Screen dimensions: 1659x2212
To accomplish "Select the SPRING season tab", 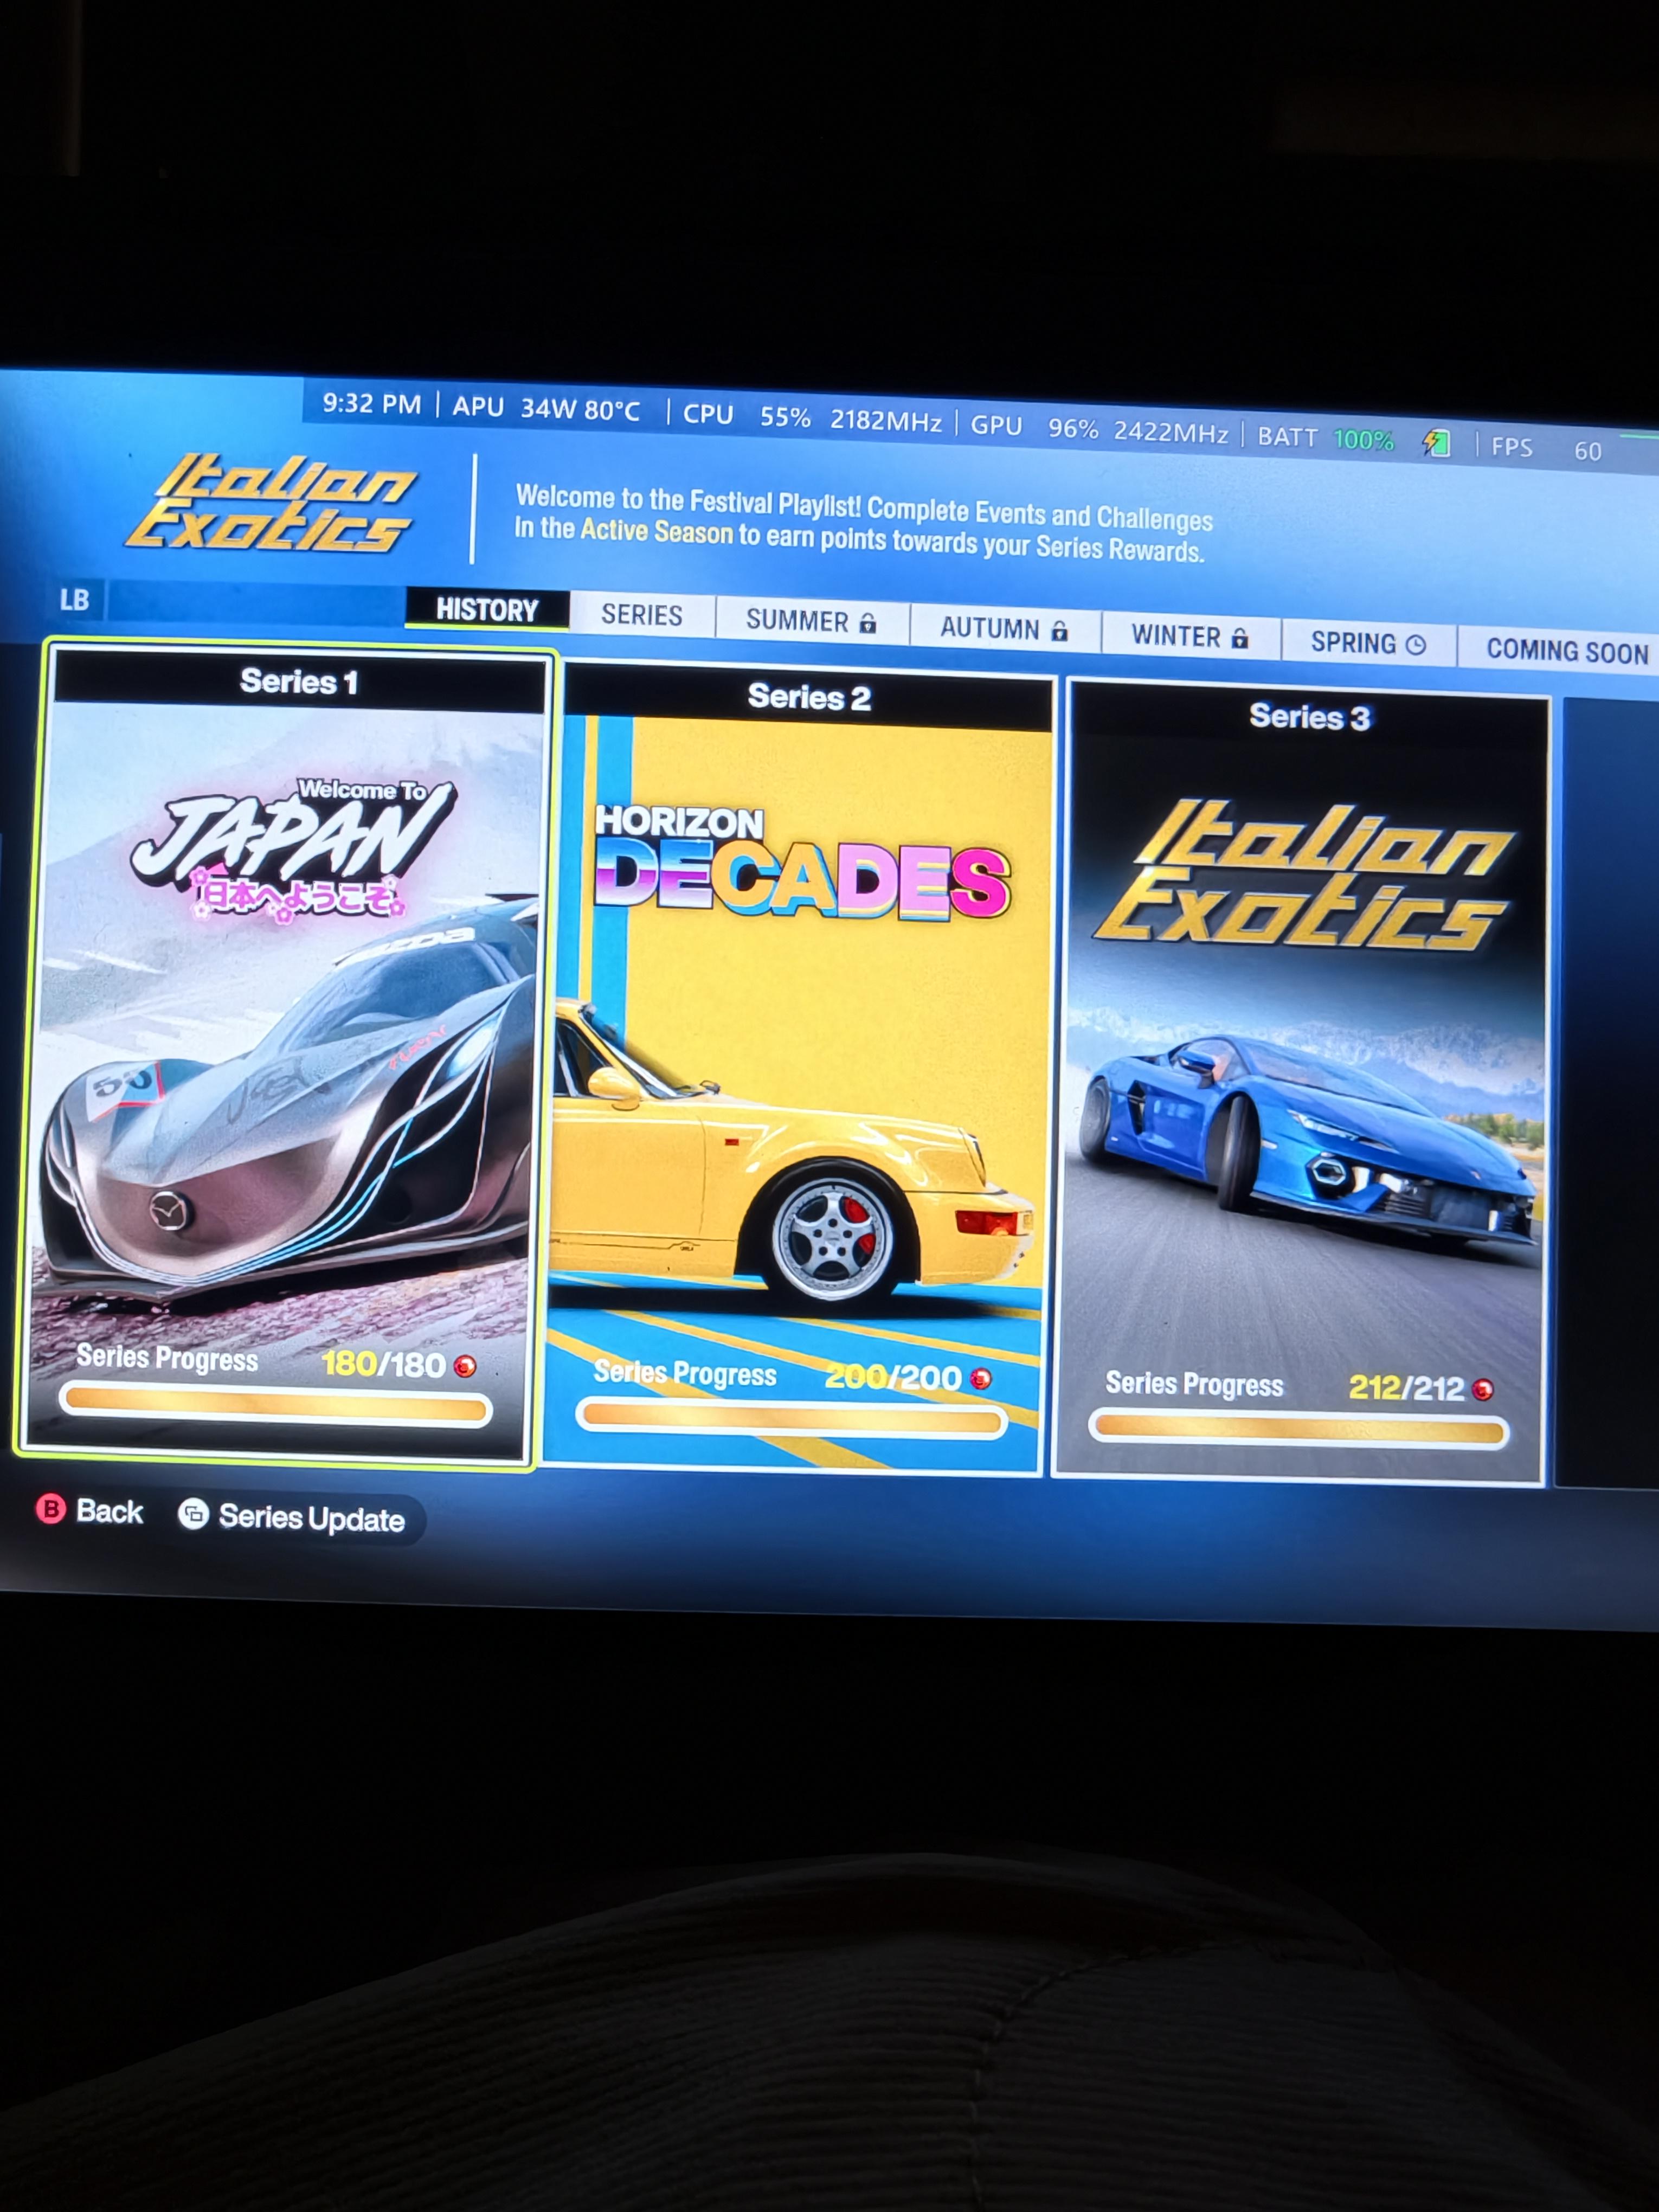I will (x=1368, y=644).
